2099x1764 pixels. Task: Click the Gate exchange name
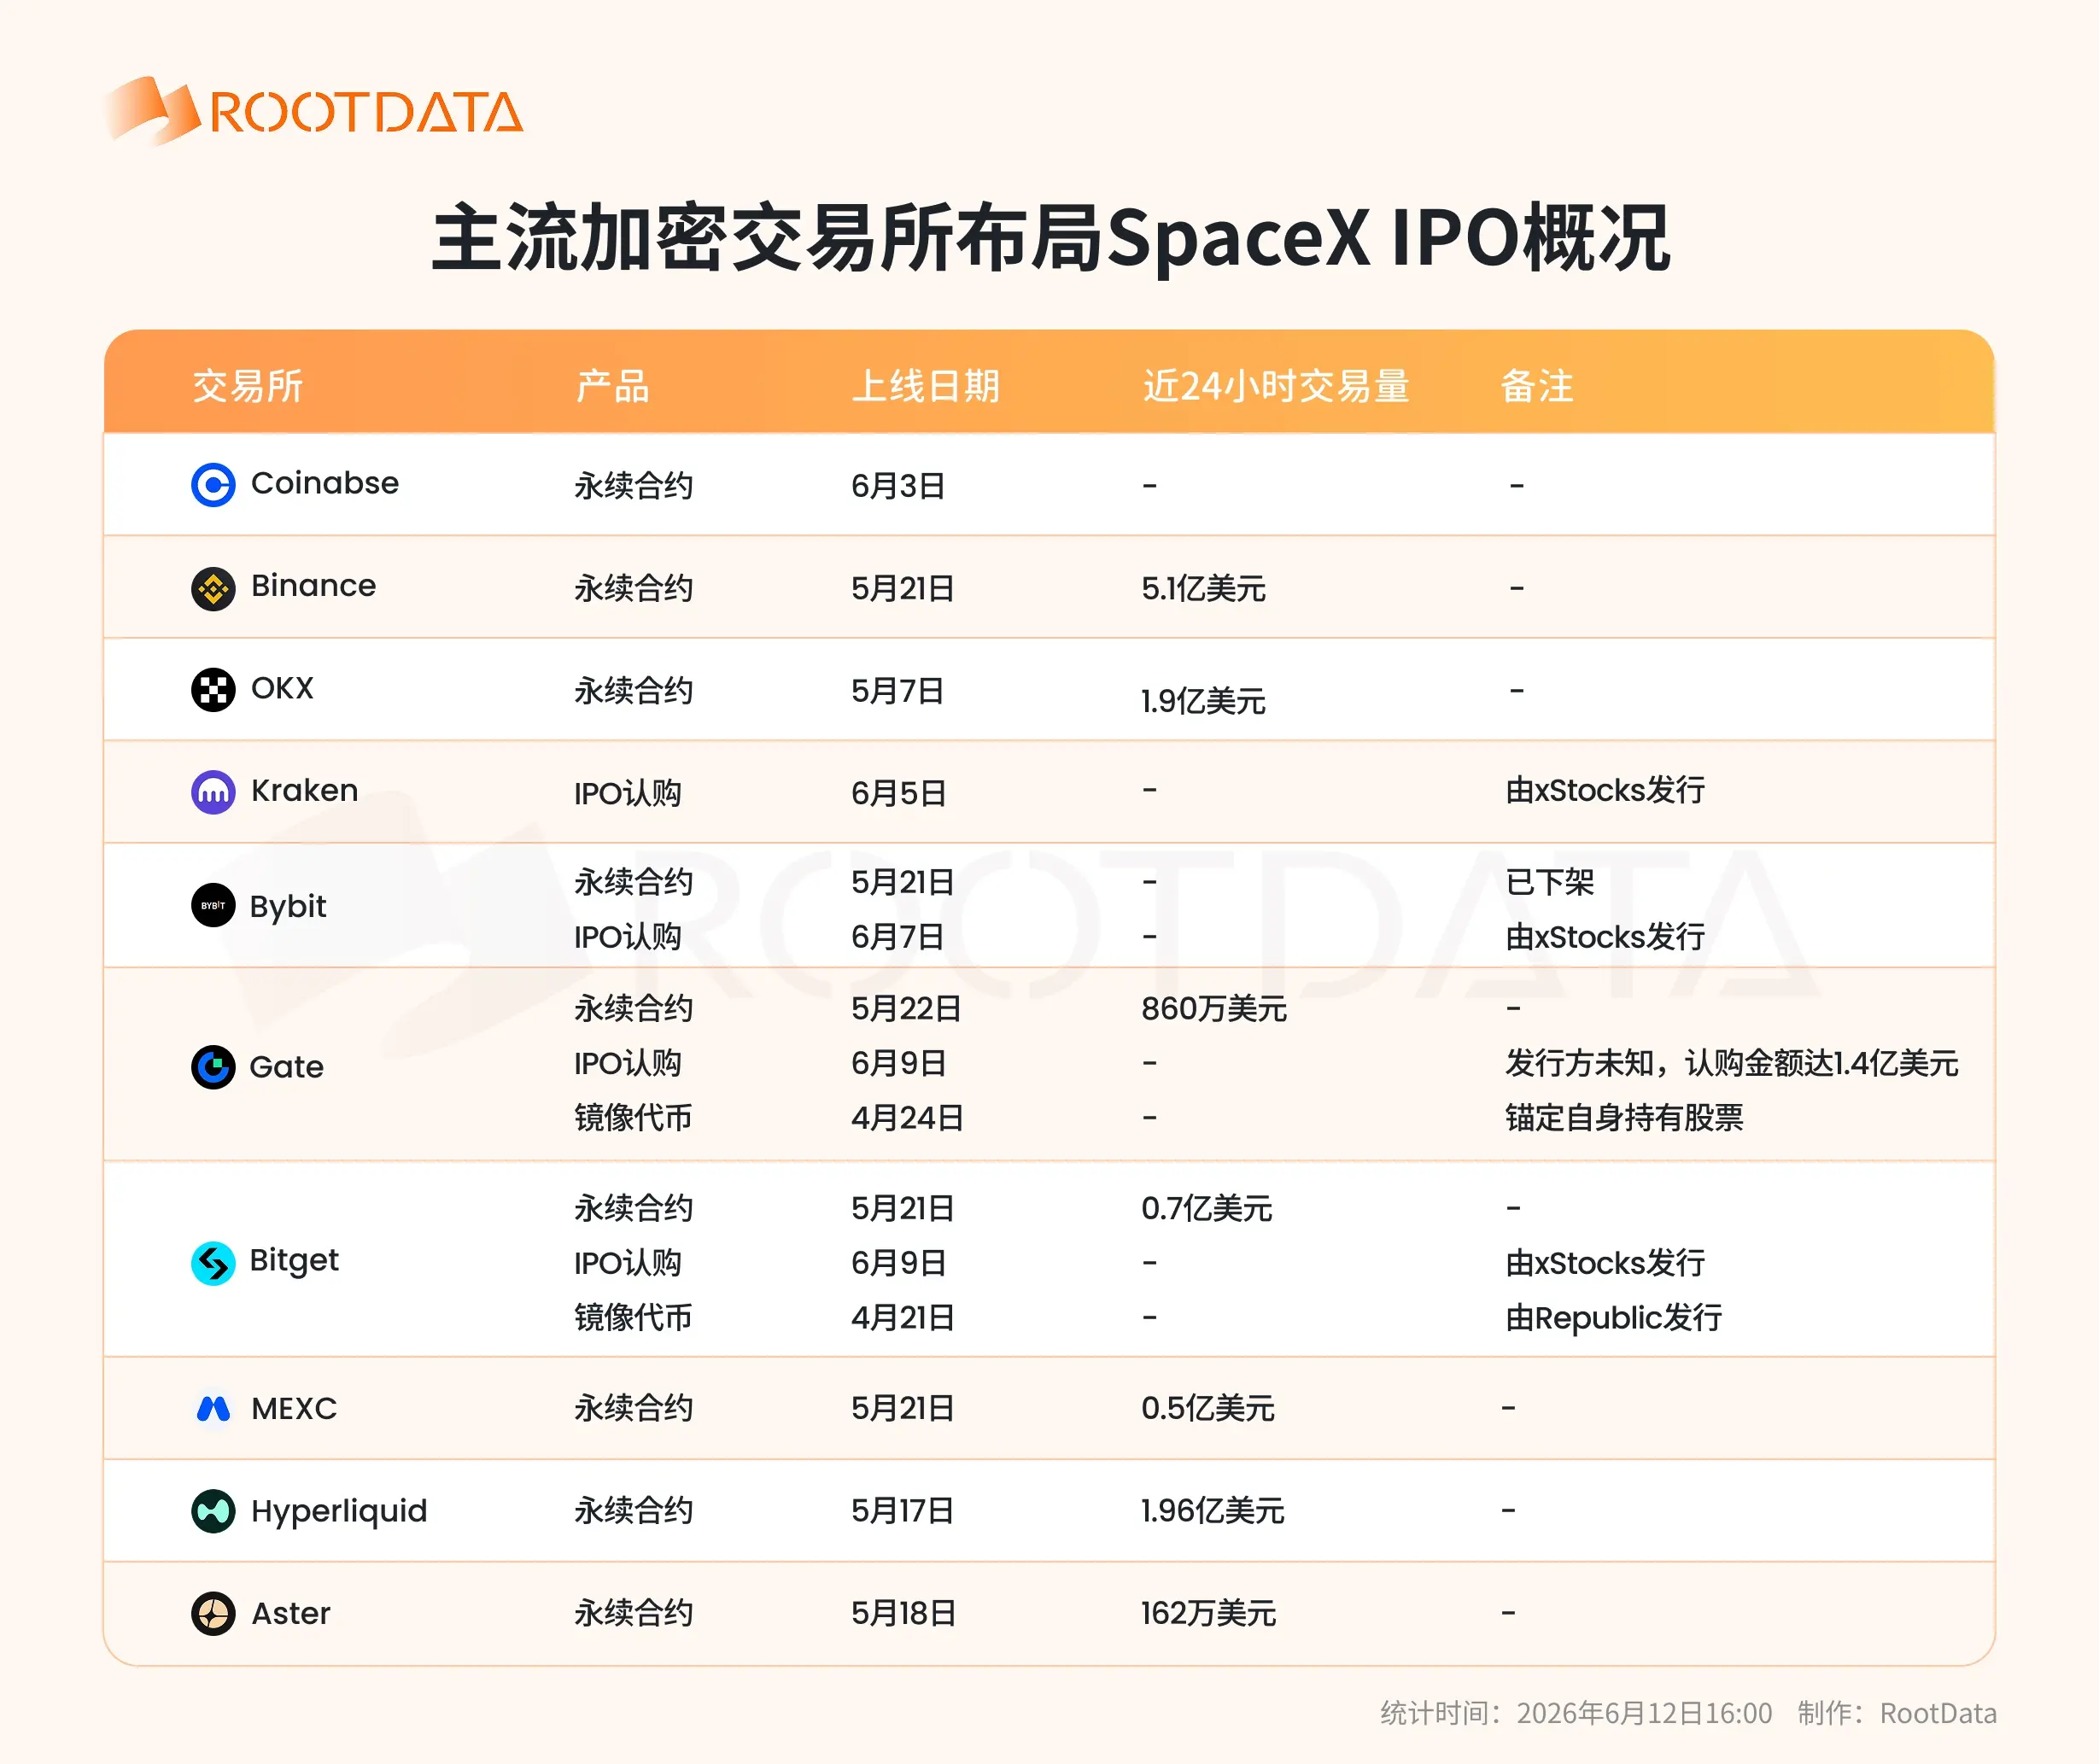tap(287, 1067)
